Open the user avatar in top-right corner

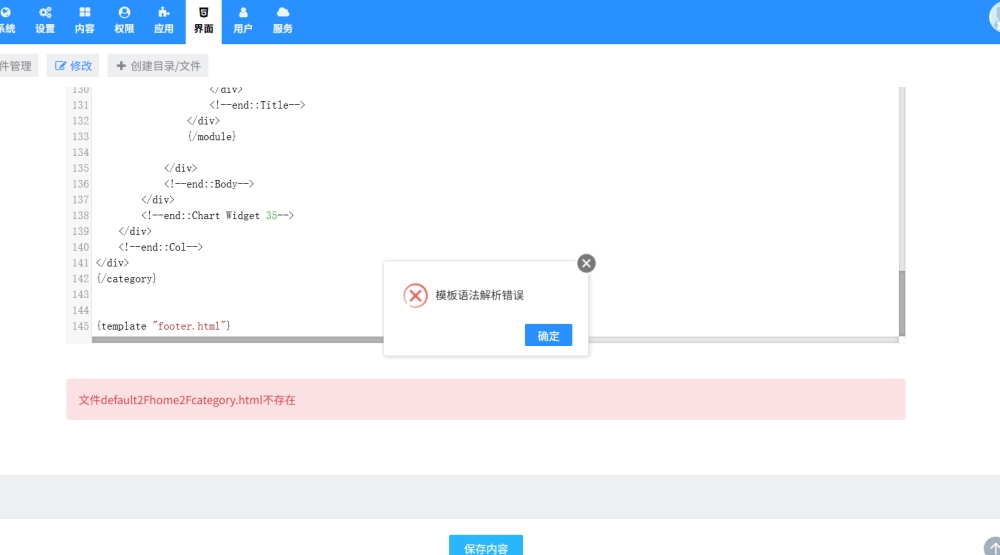pyautogui.click(x=992, y=18)
